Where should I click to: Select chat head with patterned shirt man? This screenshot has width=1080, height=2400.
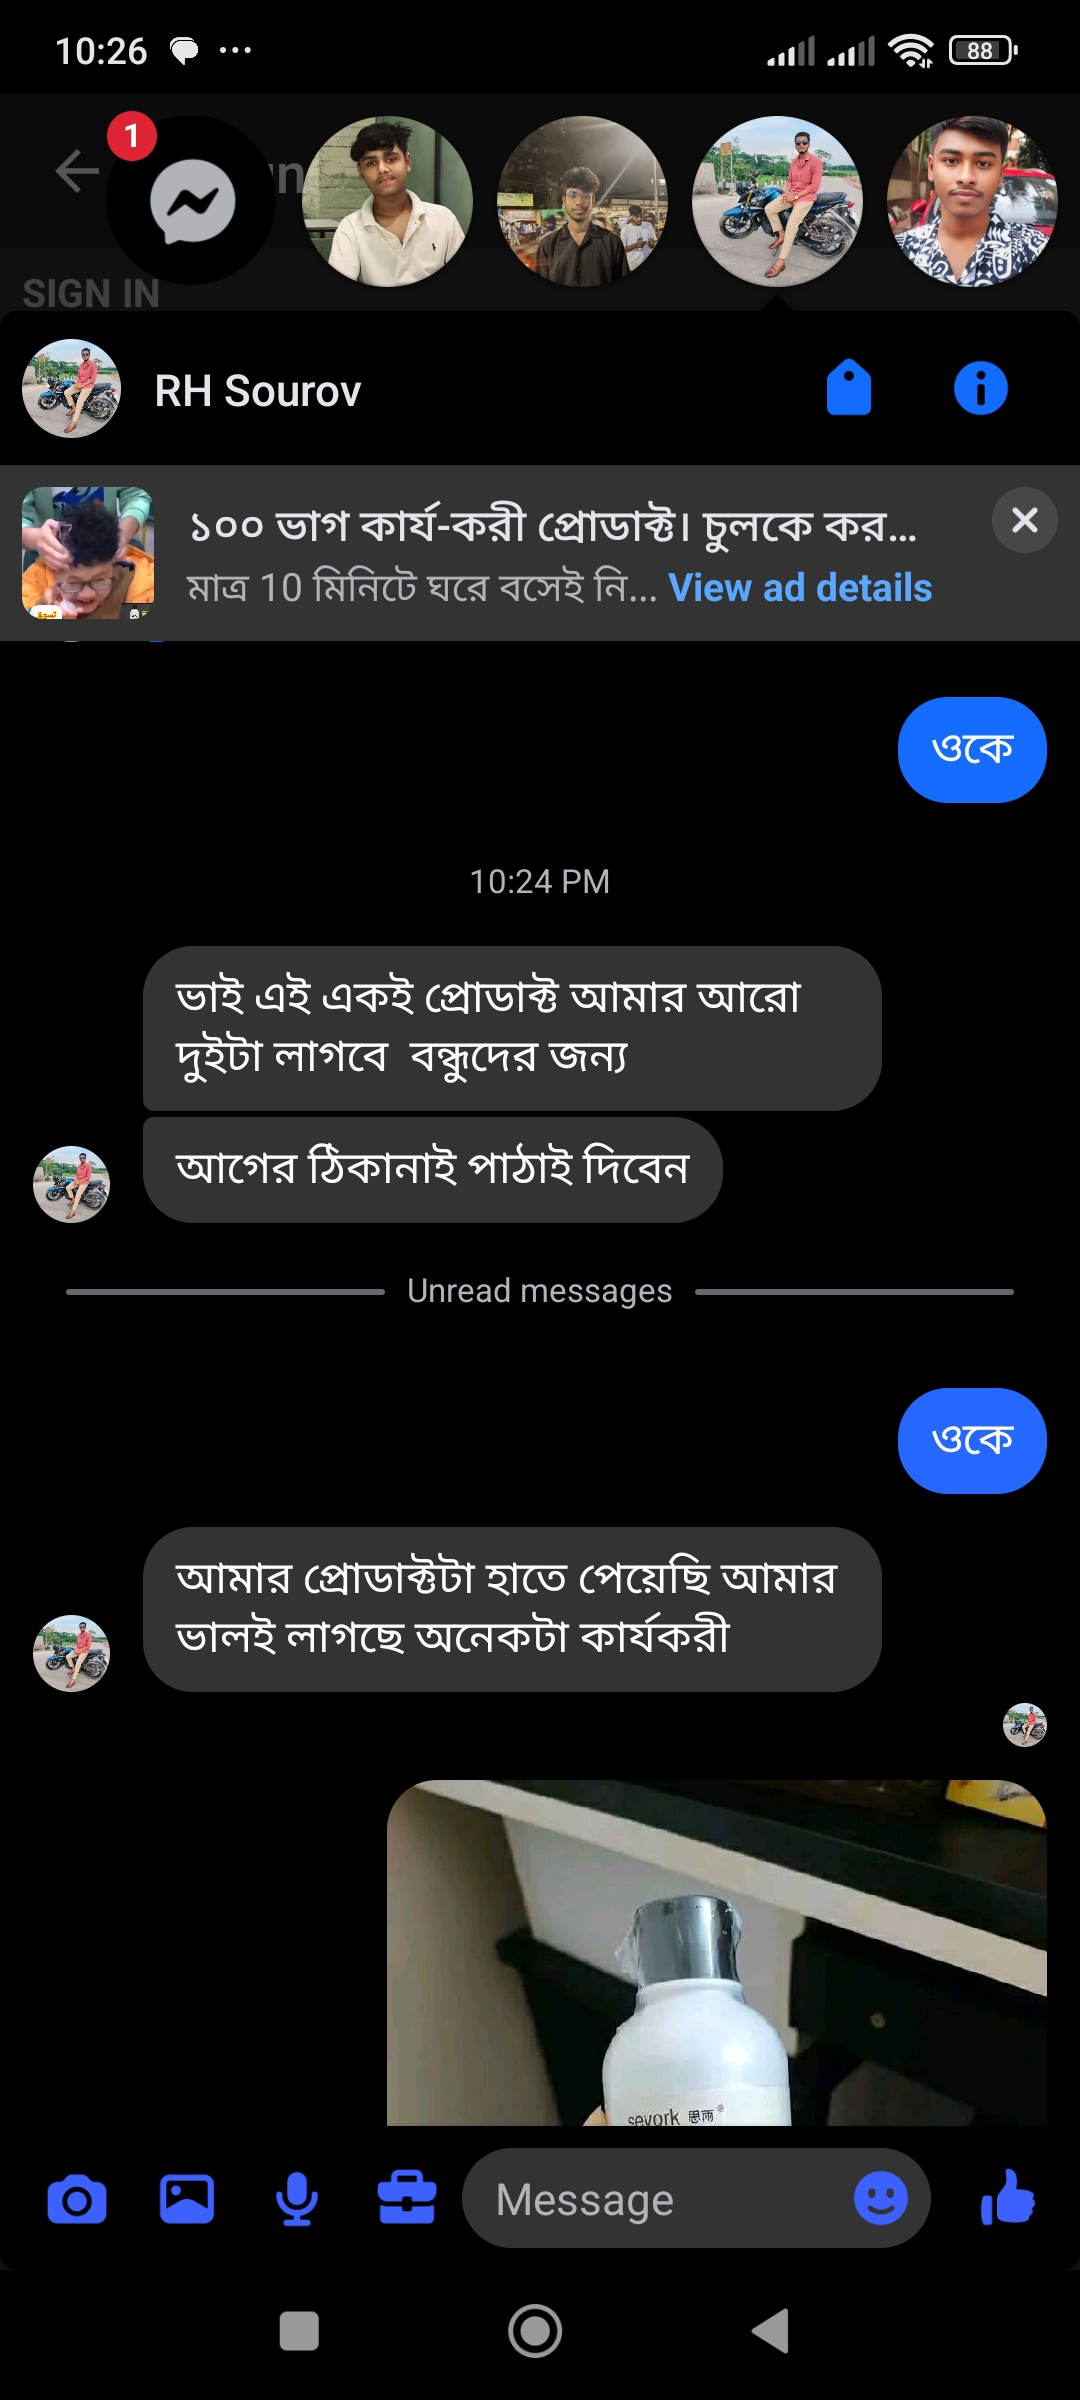coord(972,201)
